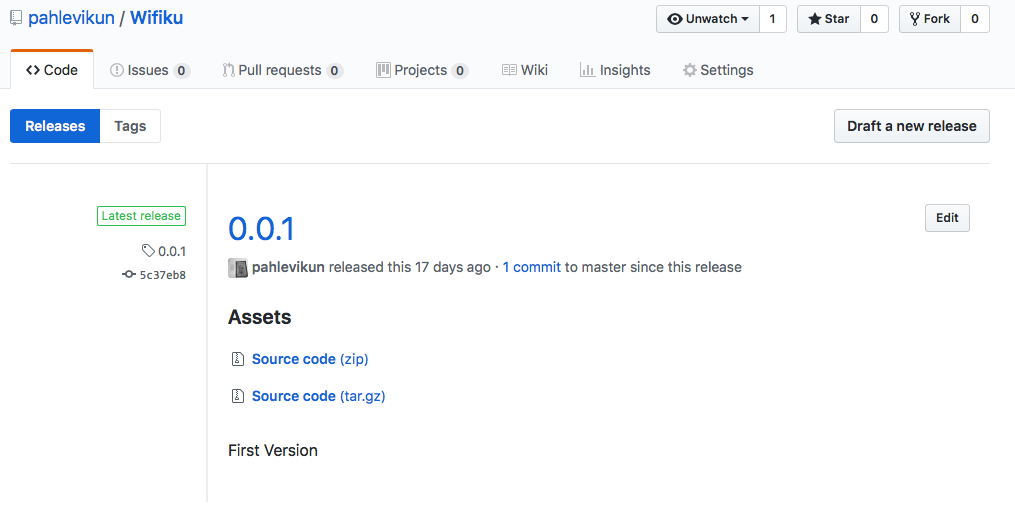Click the Pull requests count badge 0
Viewport: 1015px width, 518px height.
334,71
